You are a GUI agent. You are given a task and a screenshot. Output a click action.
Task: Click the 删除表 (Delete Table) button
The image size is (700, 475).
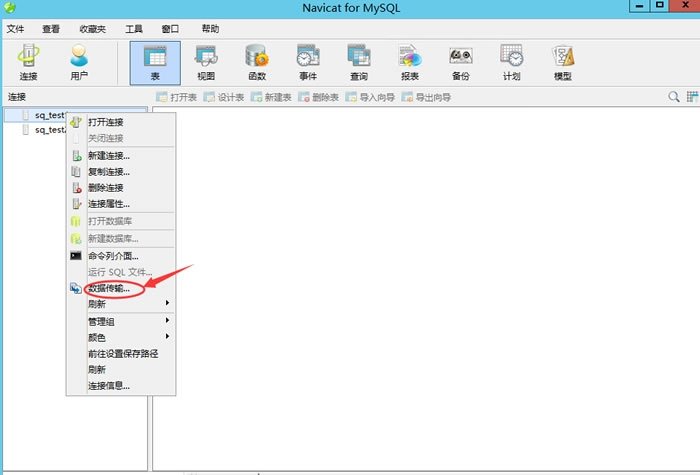318,97
